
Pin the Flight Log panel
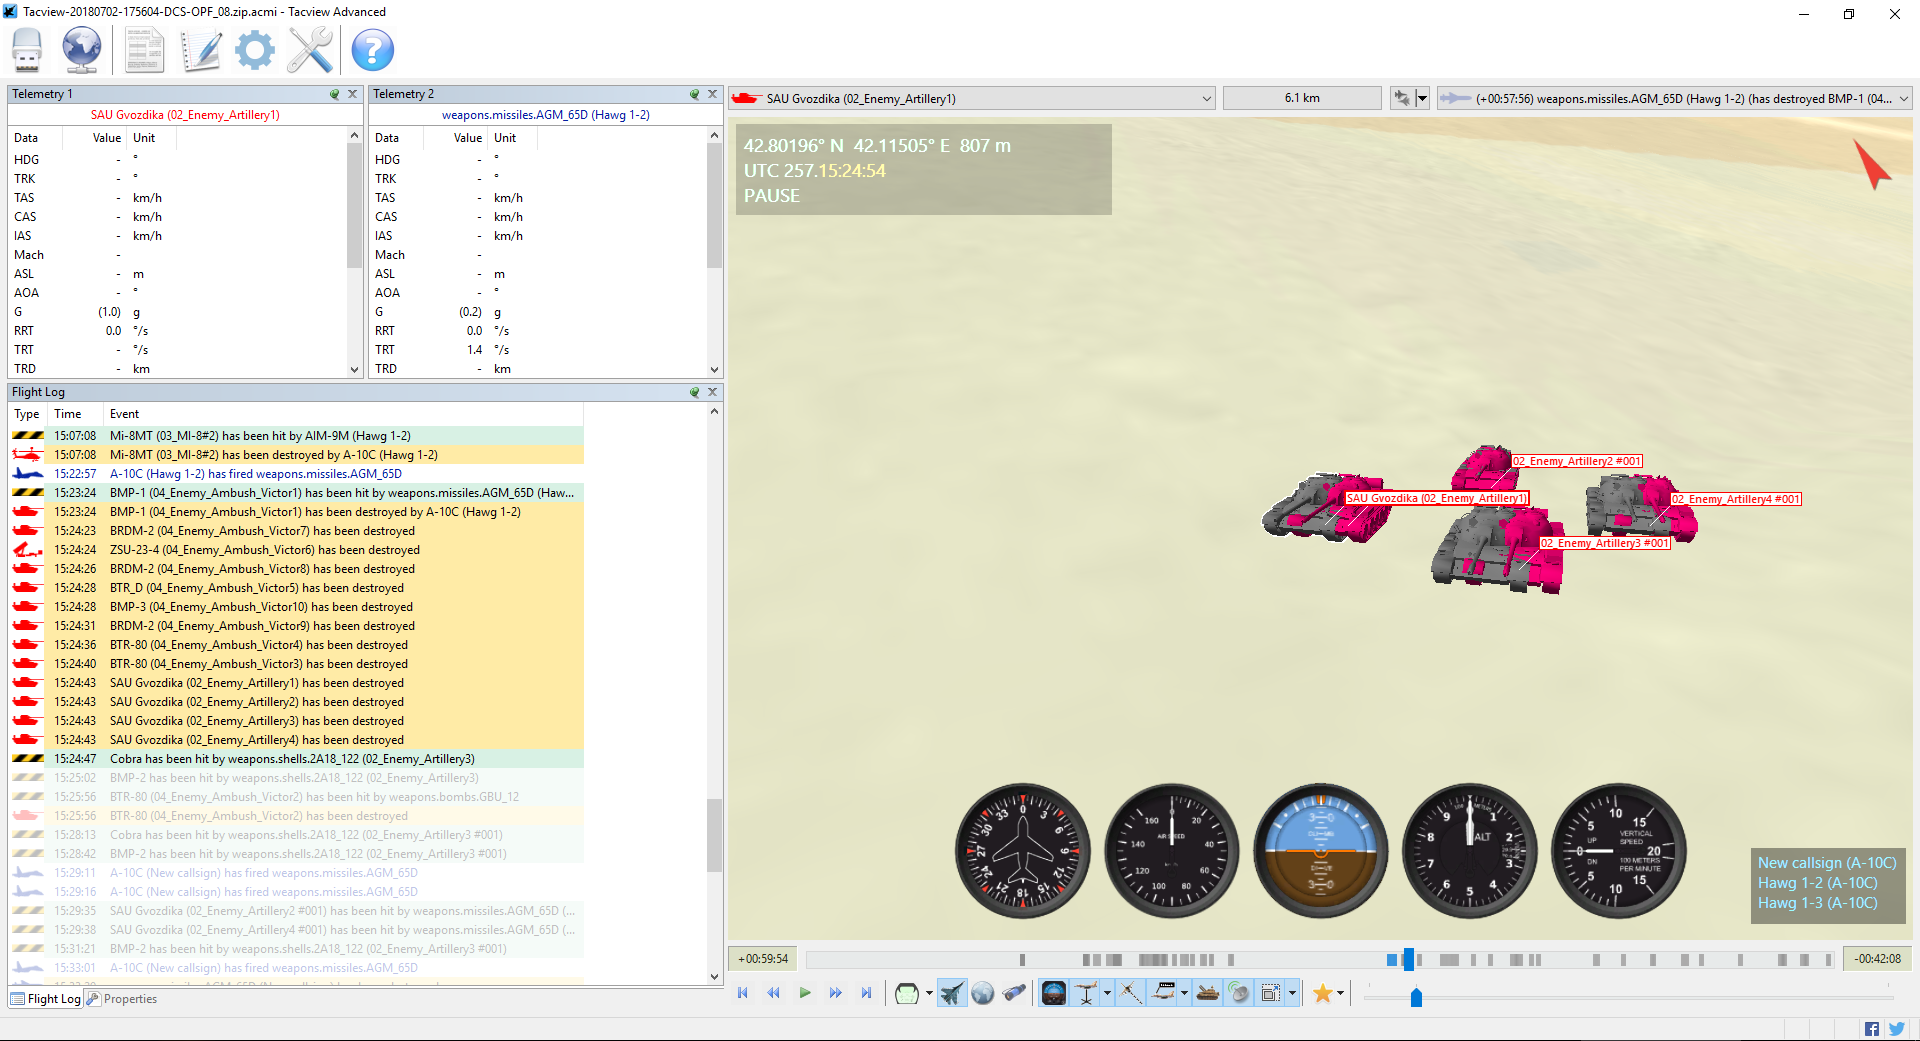click(x=695, y=392)
